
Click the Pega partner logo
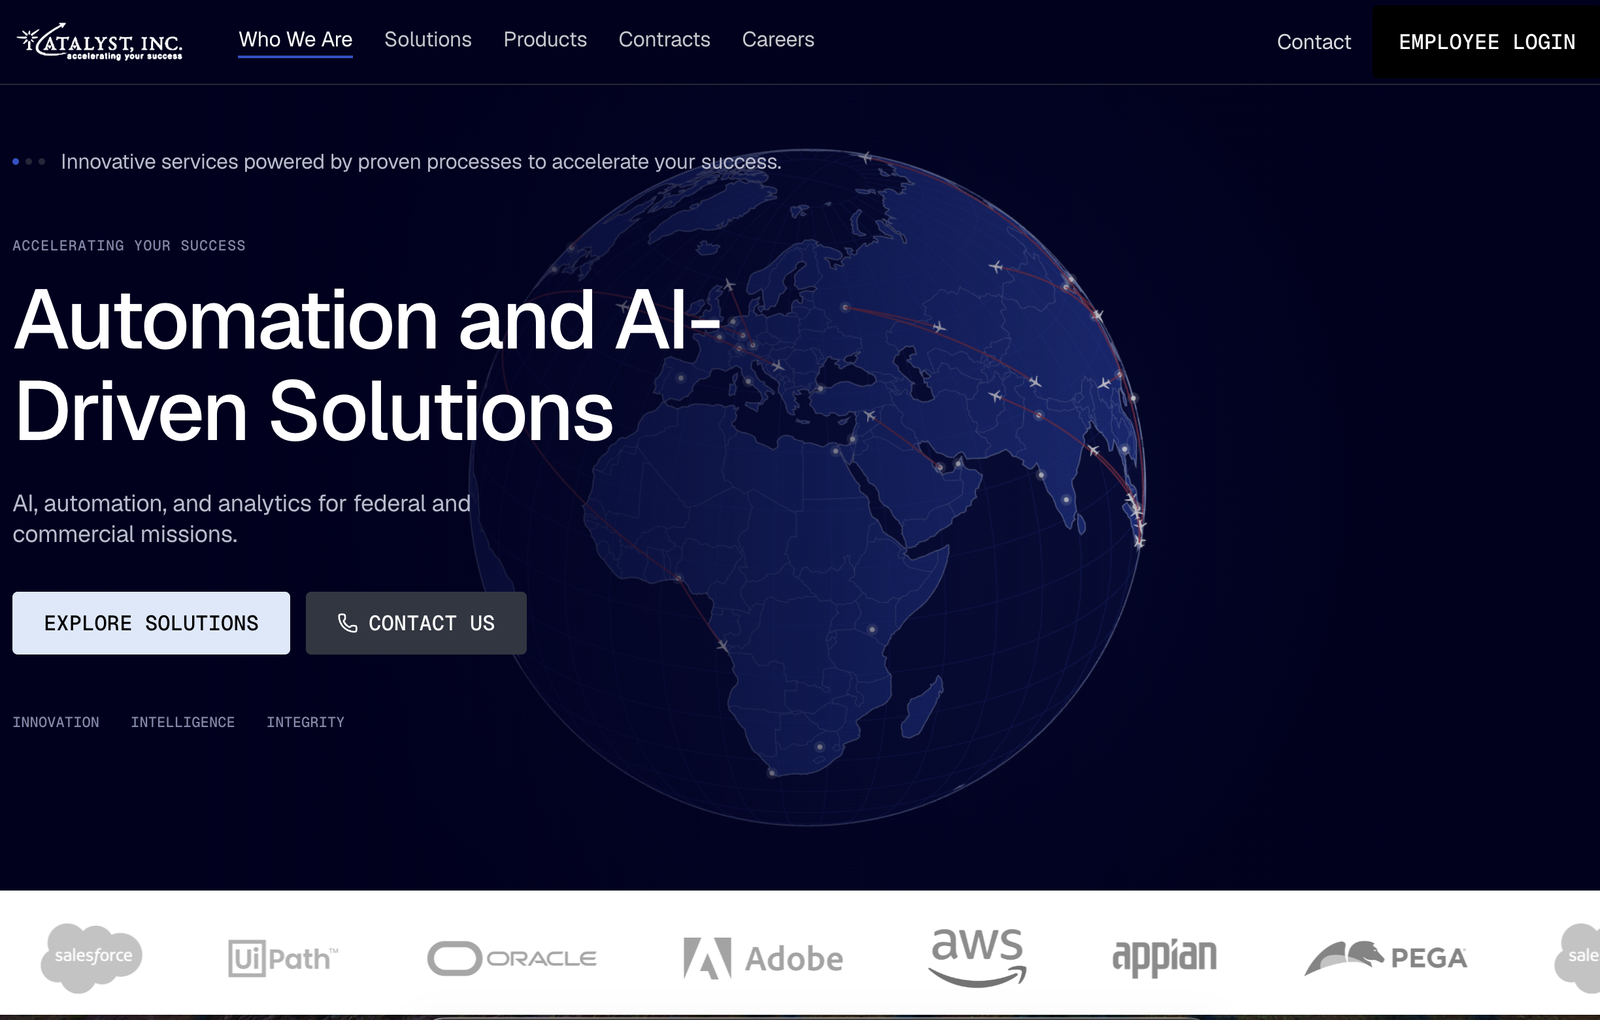(1386, 958)
